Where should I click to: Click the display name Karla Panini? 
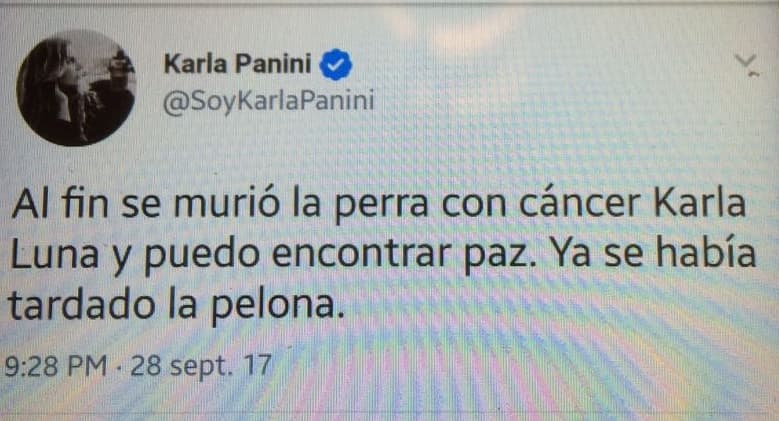click(x=237, y=64)
